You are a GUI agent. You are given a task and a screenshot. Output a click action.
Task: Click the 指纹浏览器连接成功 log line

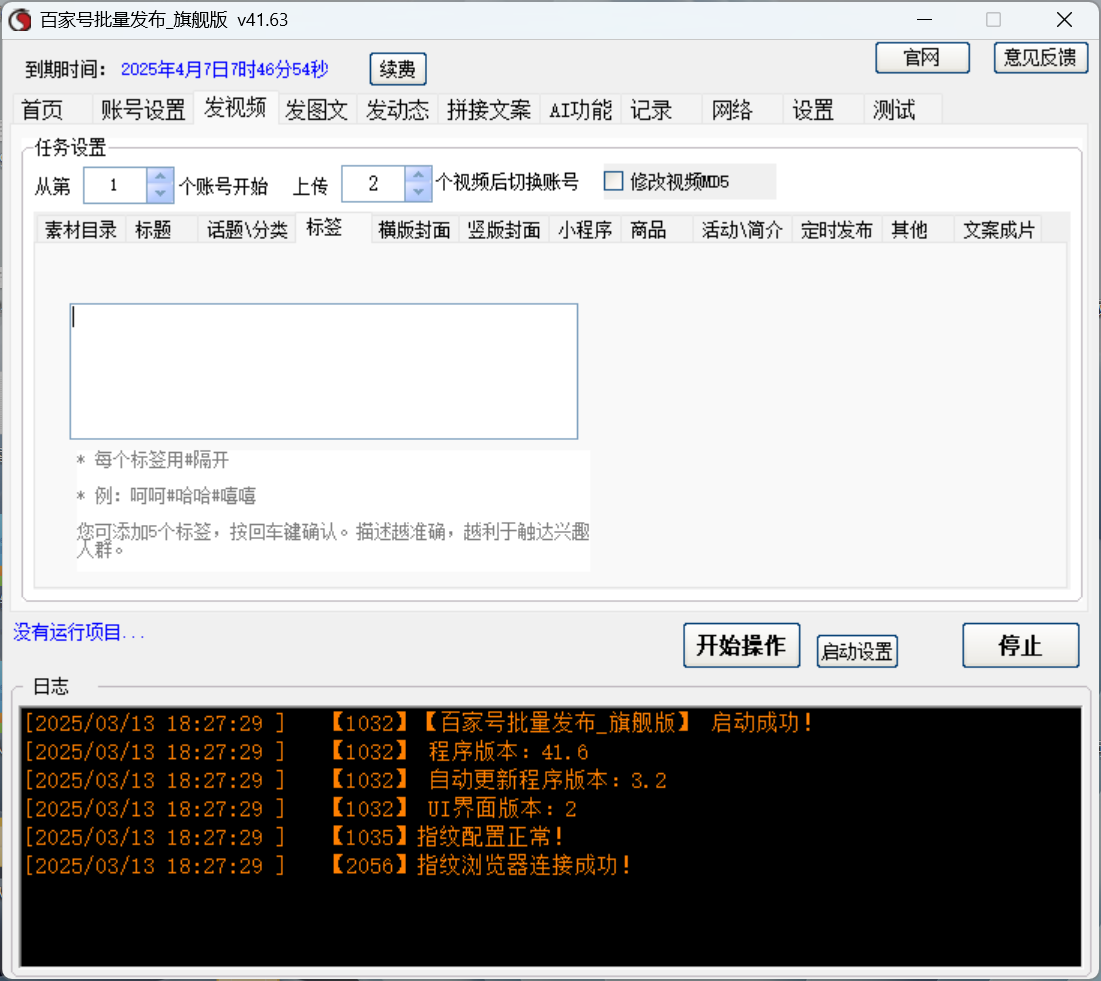(328, 865)
